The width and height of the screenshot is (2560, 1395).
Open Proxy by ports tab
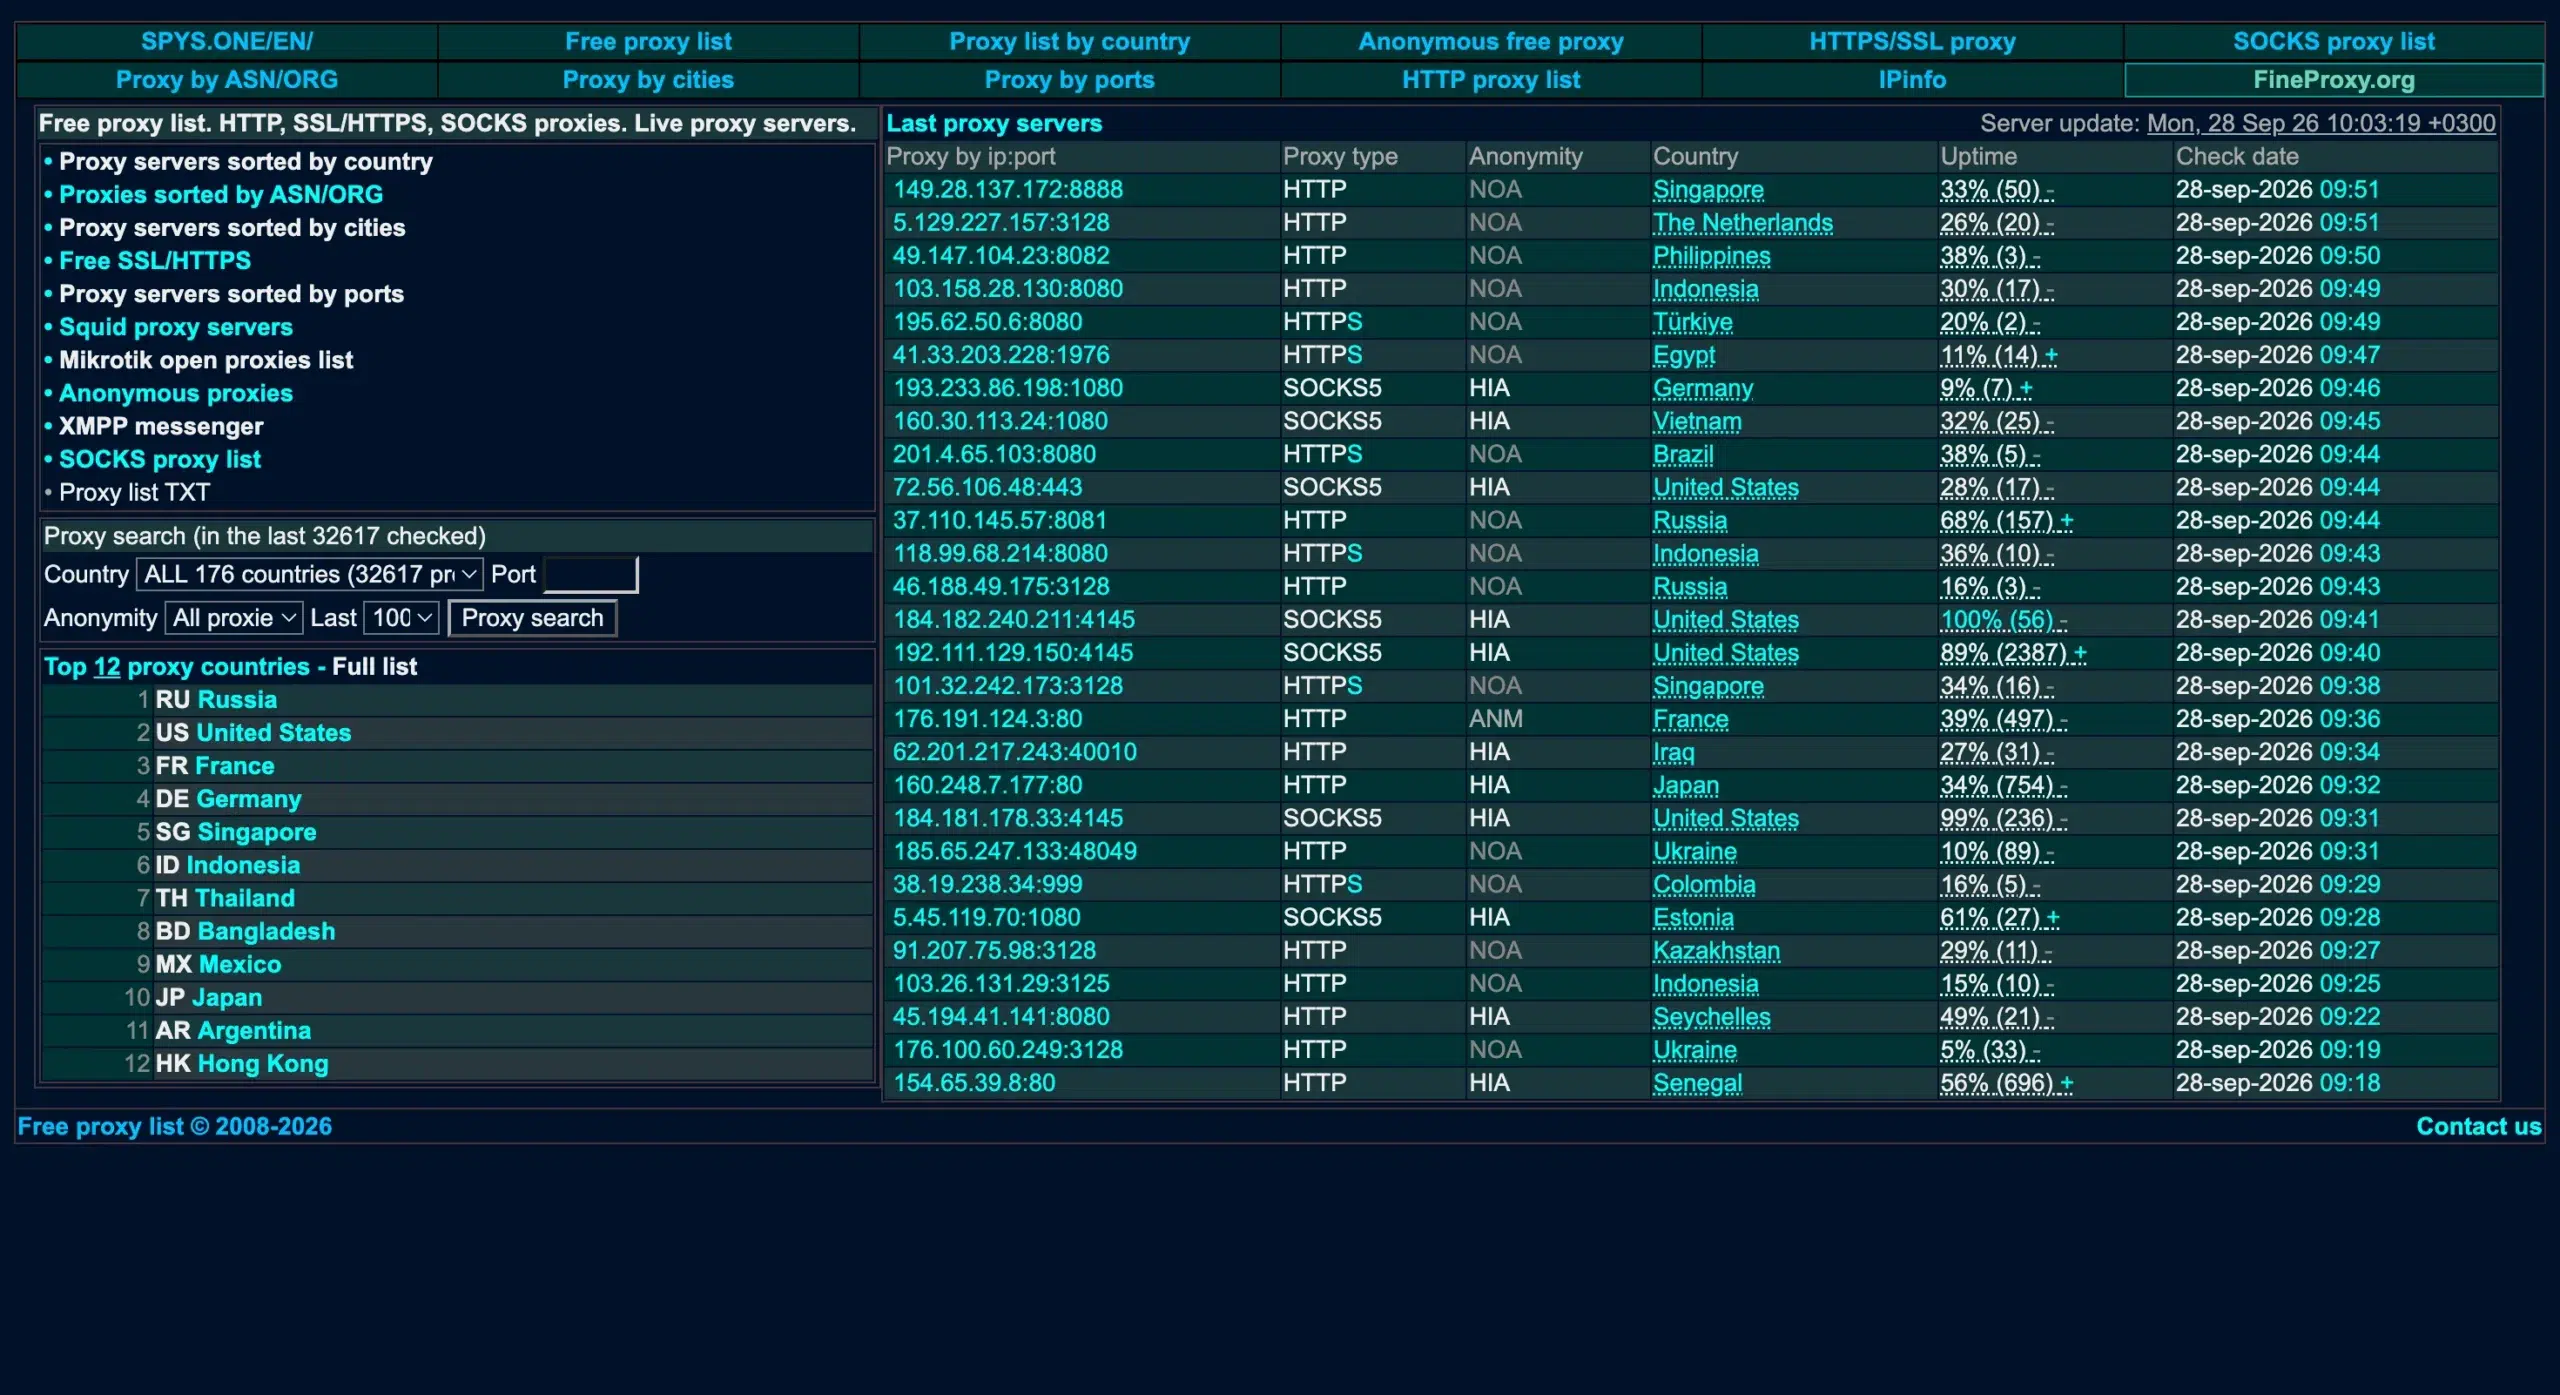coord(1069,80)
